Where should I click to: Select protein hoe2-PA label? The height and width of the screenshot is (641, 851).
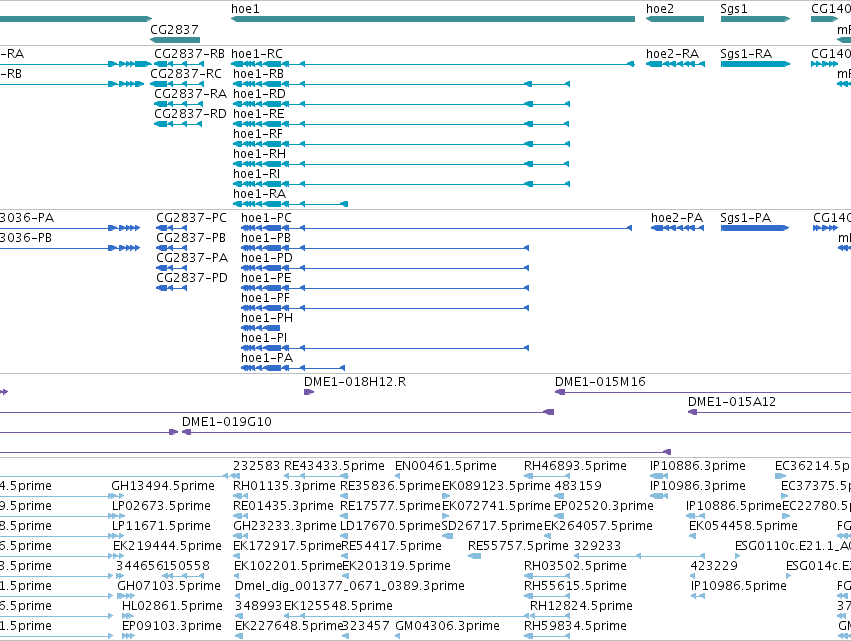(x=677, y=218)
